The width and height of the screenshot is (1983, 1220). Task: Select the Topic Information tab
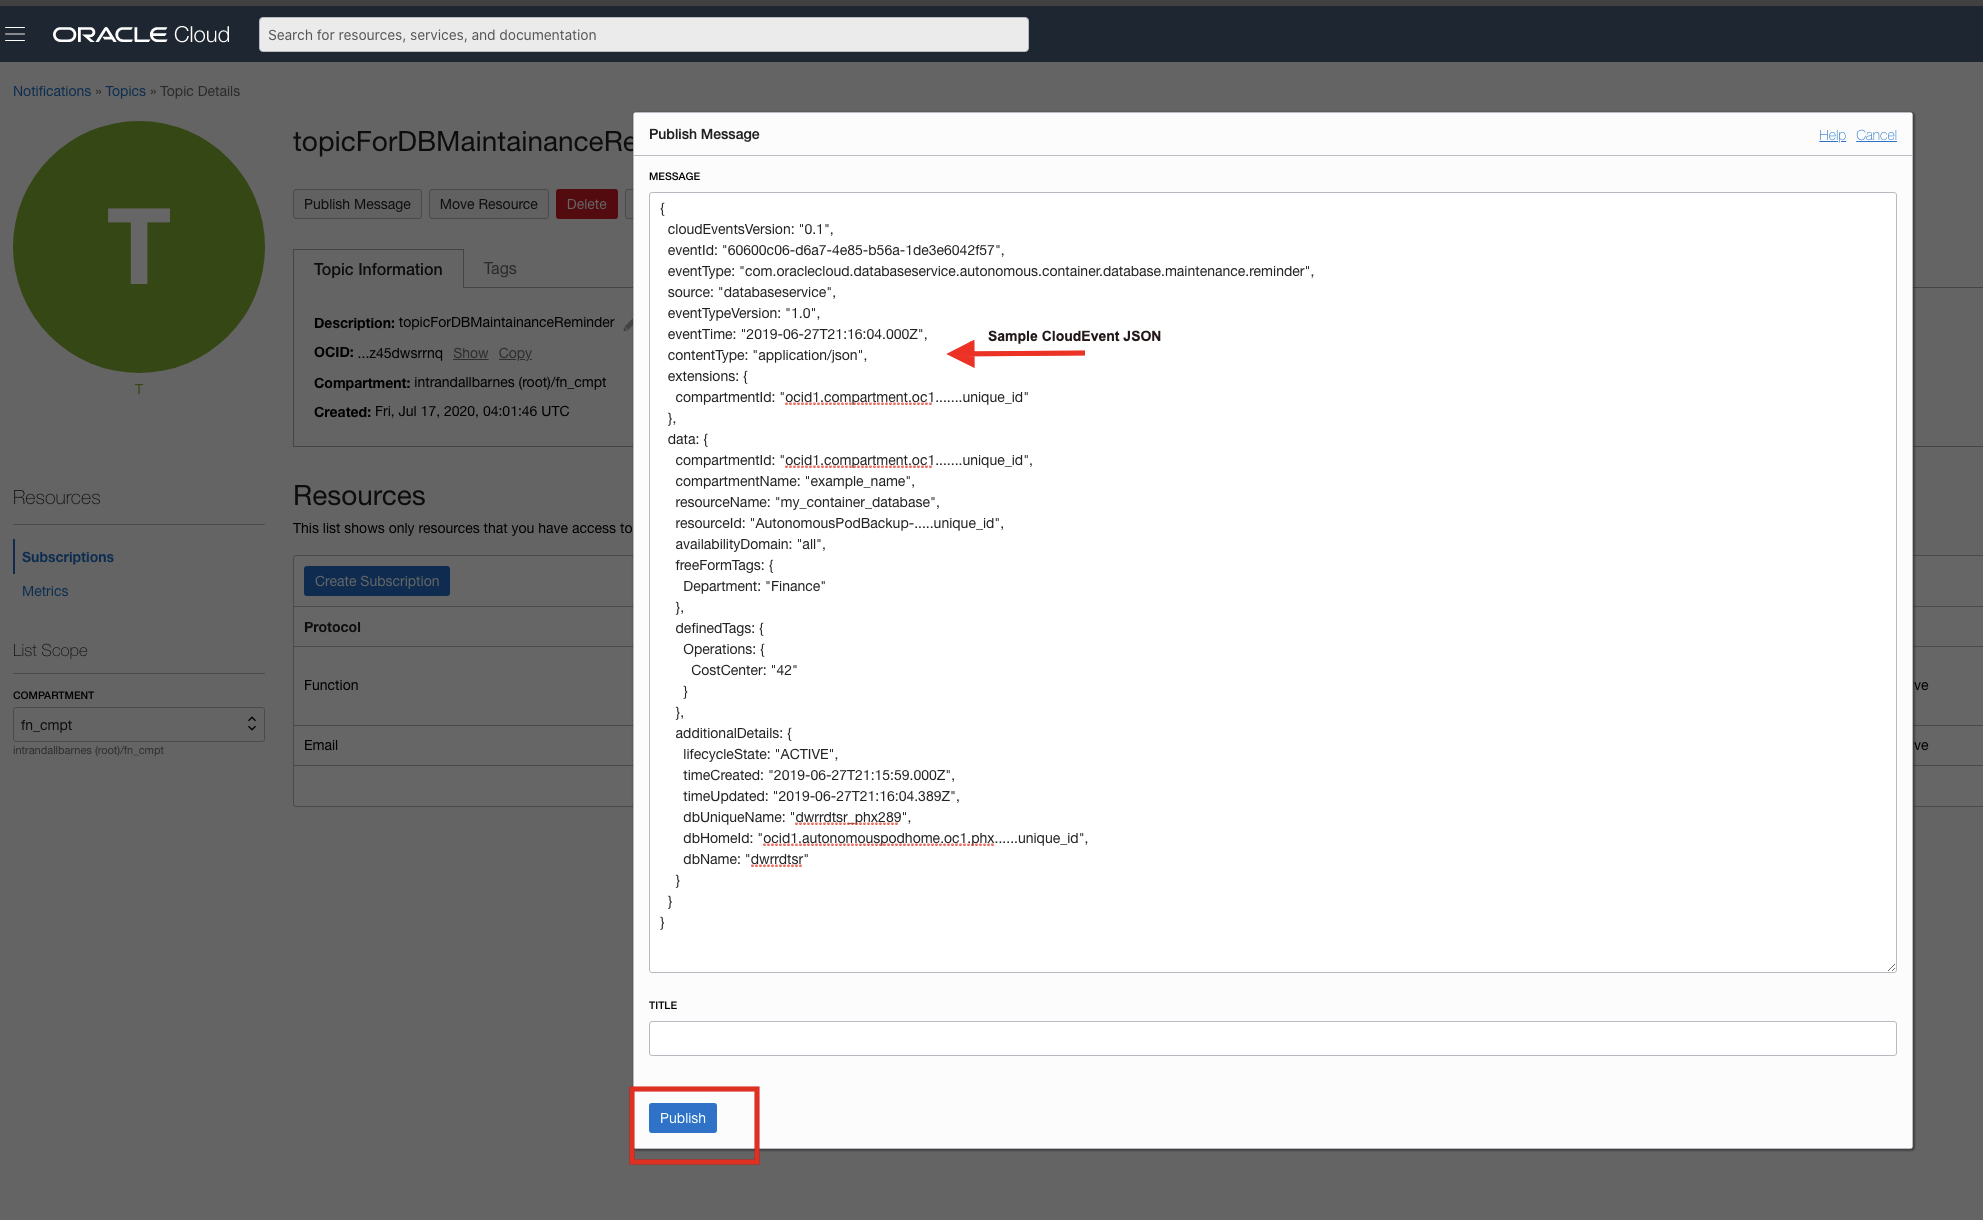point(377,270)
